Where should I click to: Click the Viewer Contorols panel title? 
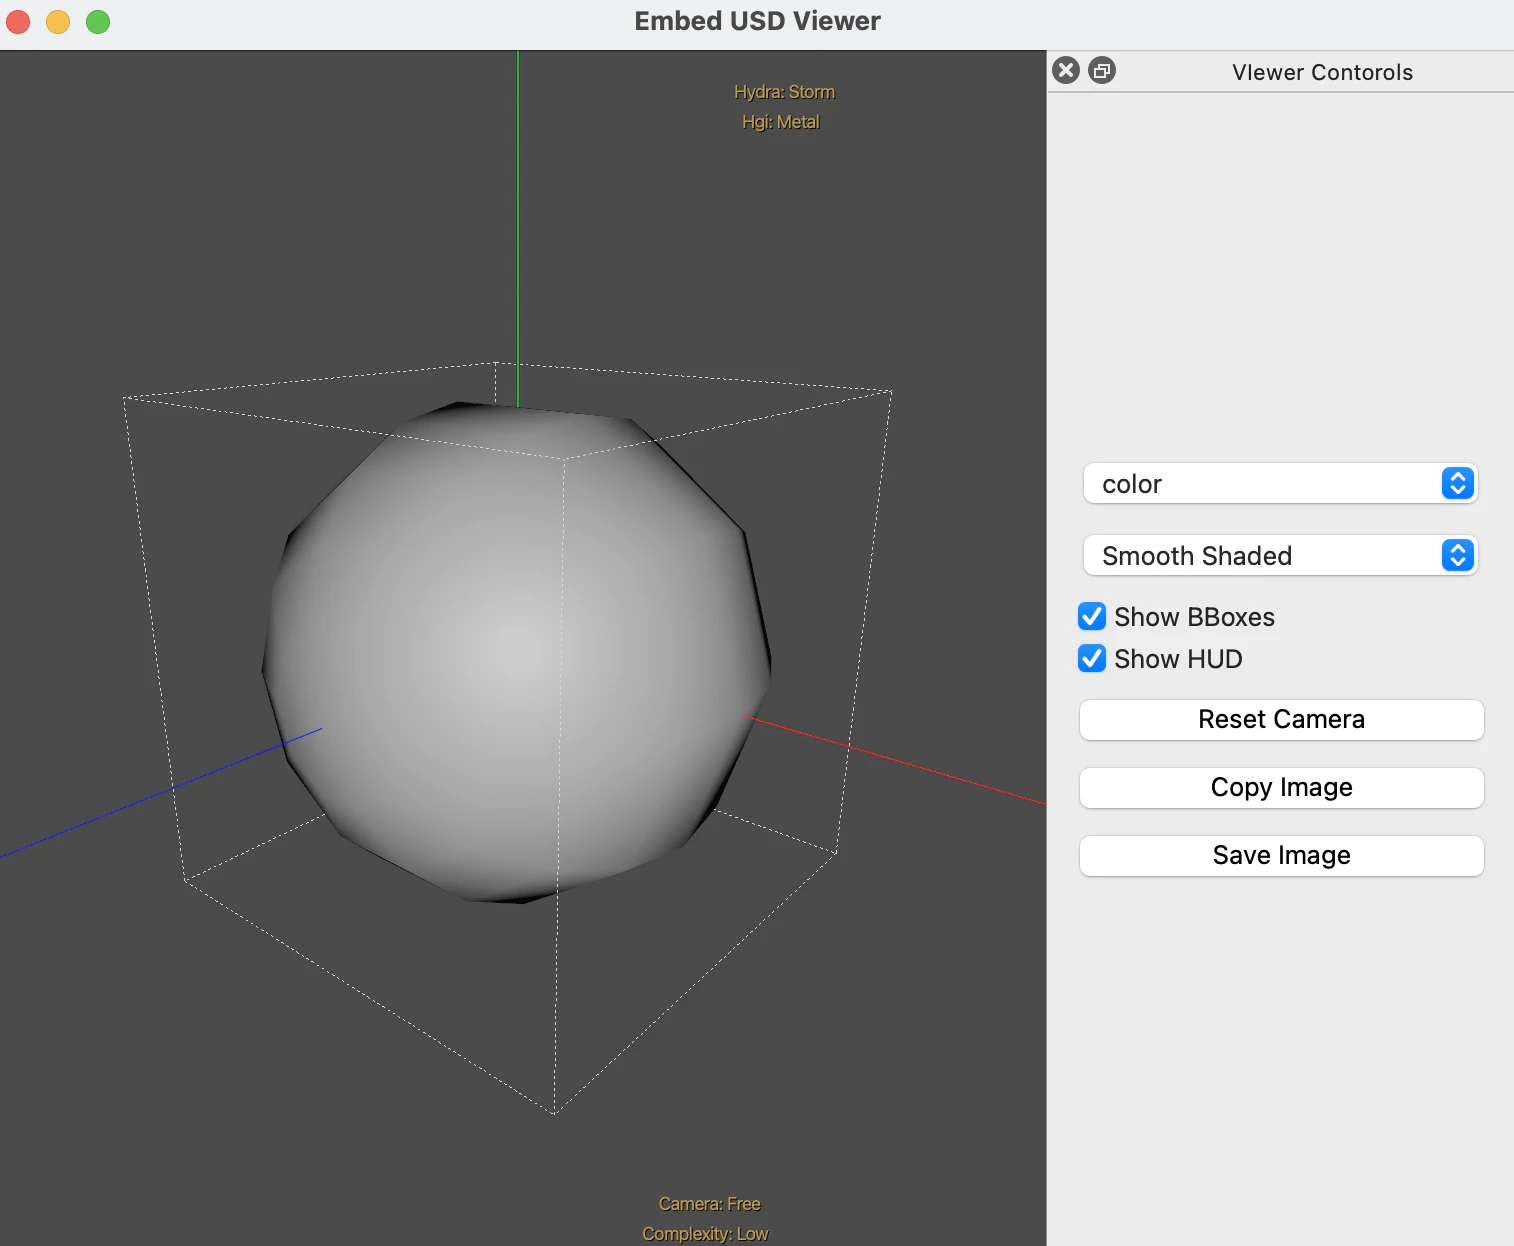(x=1322, y=72)
